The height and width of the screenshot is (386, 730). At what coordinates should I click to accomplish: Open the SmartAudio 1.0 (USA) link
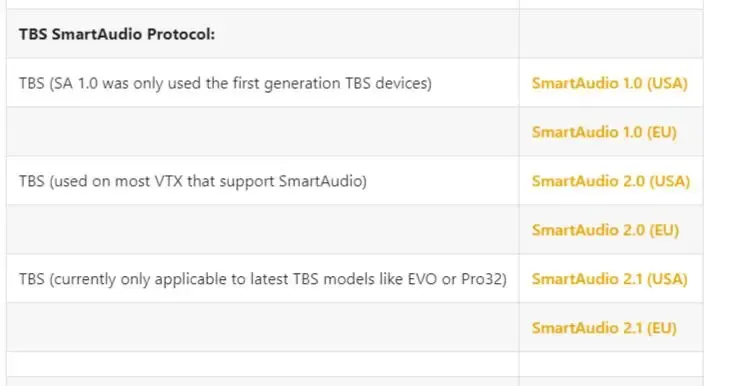609,83
